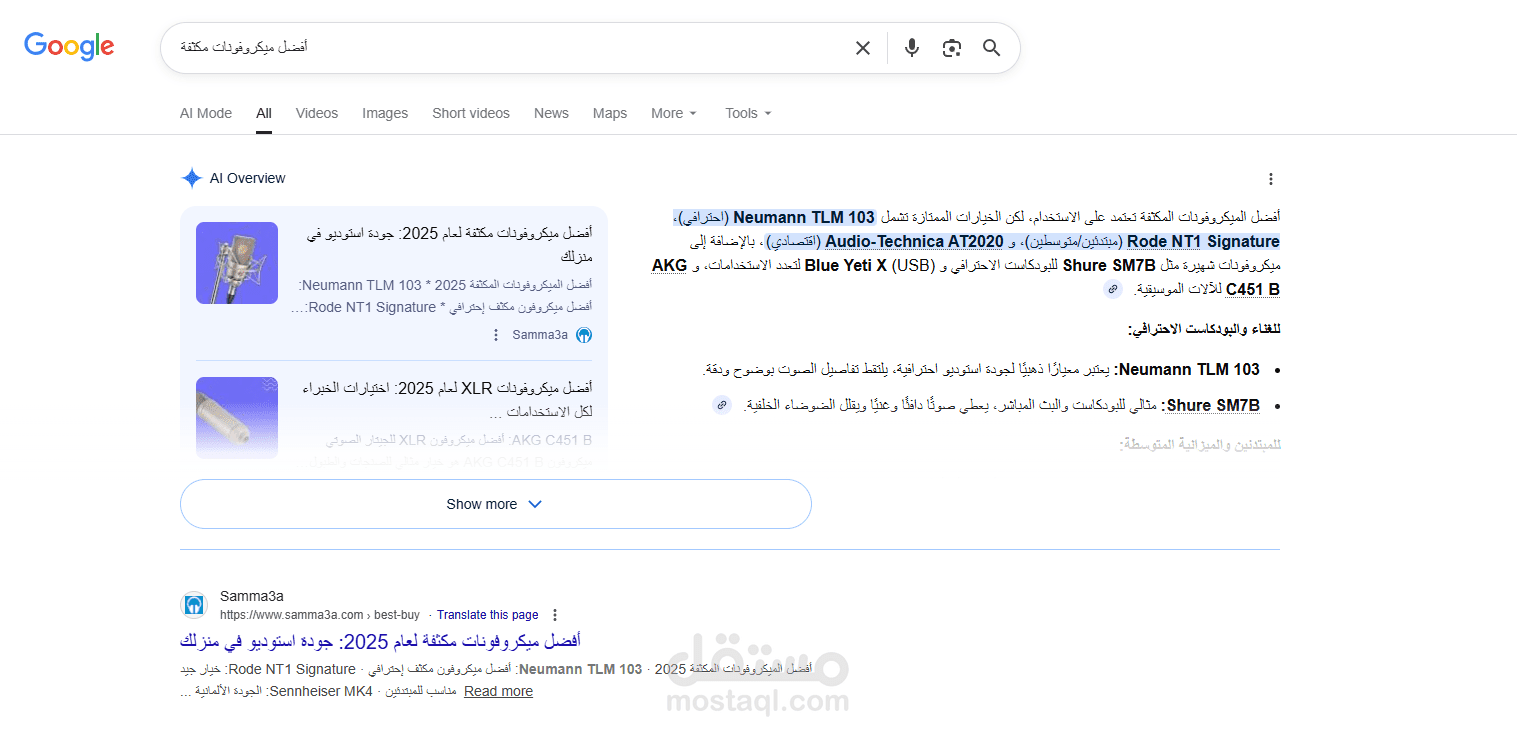Clear the search box with X icon

click(x=863, y=48)
